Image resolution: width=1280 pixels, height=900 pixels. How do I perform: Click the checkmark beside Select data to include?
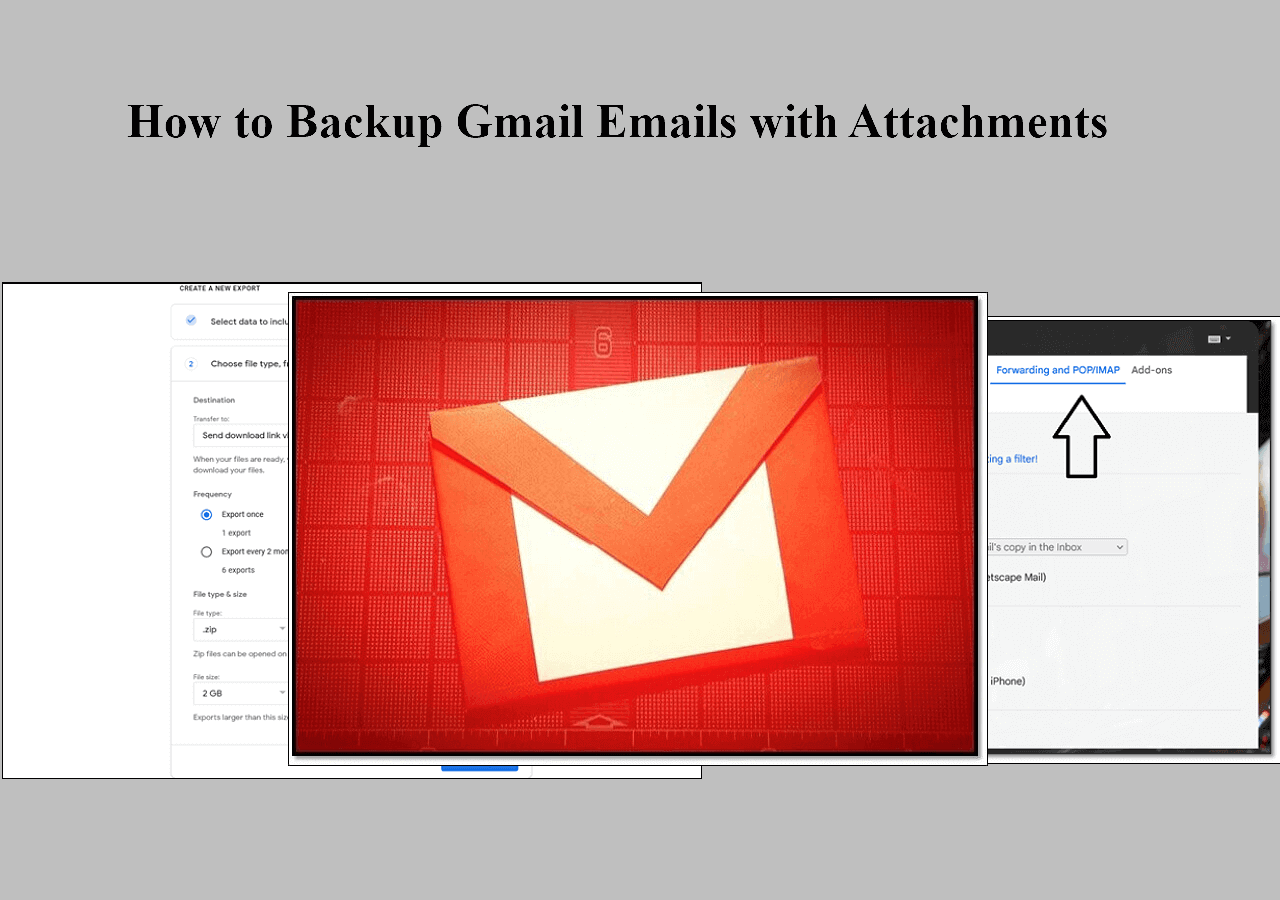[191, 321]
